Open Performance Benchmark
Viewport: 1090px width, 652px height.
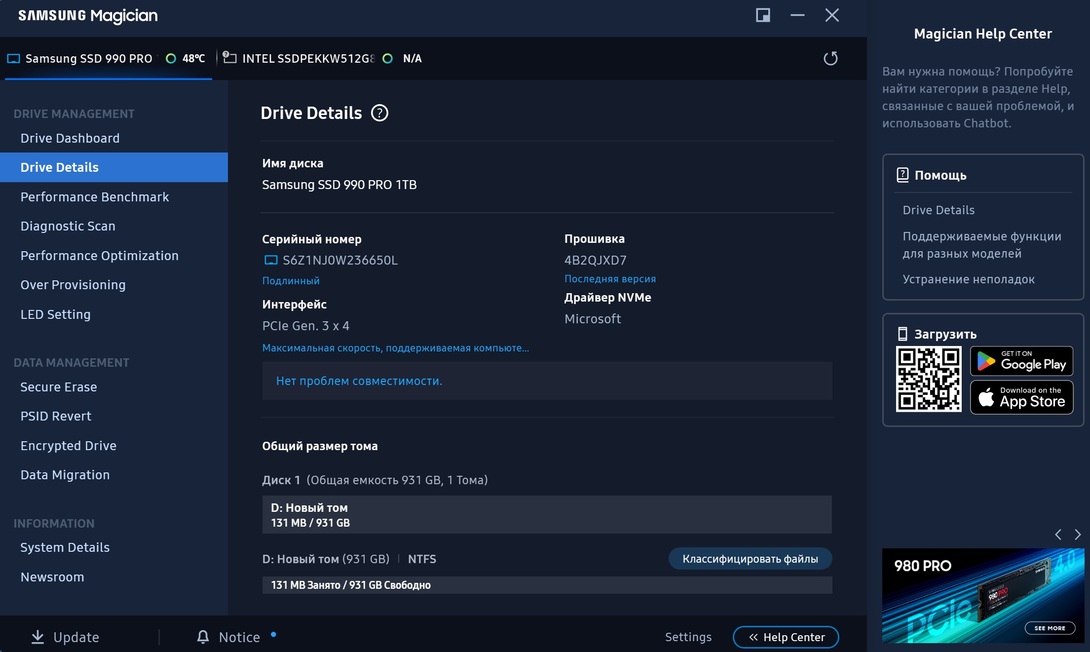click(95, 197)
